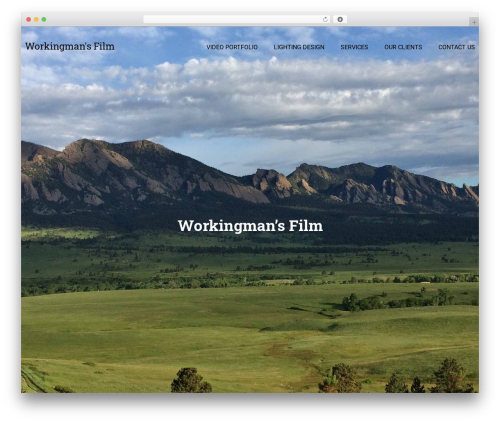Go to the Services page
The height and width of the screenshot is (423, 500).
click(x=354, y=47)
